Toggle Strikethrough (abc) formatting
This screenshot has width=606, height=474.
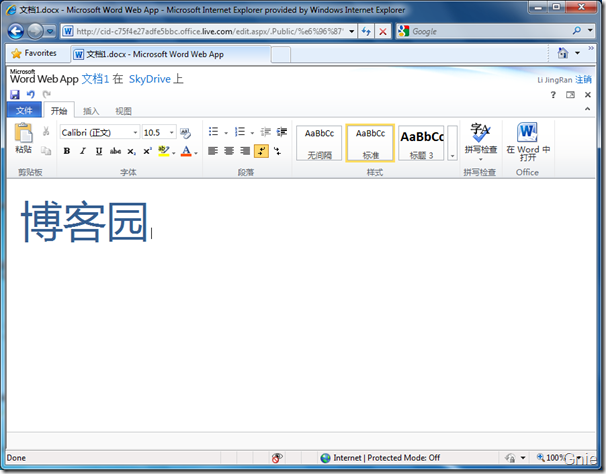[115, 151]
